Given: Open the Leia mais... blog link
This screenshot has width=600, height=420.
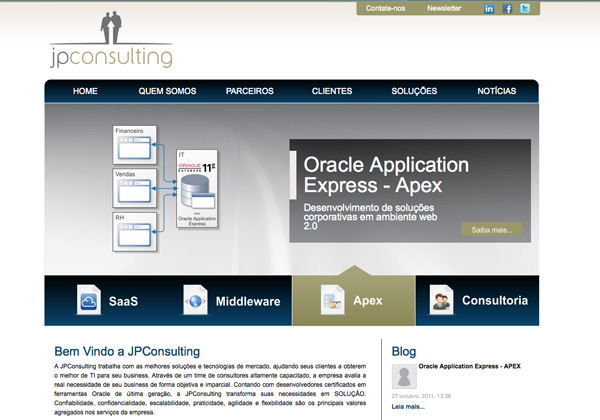Looking at the screenshot, I should pos(408,407).
